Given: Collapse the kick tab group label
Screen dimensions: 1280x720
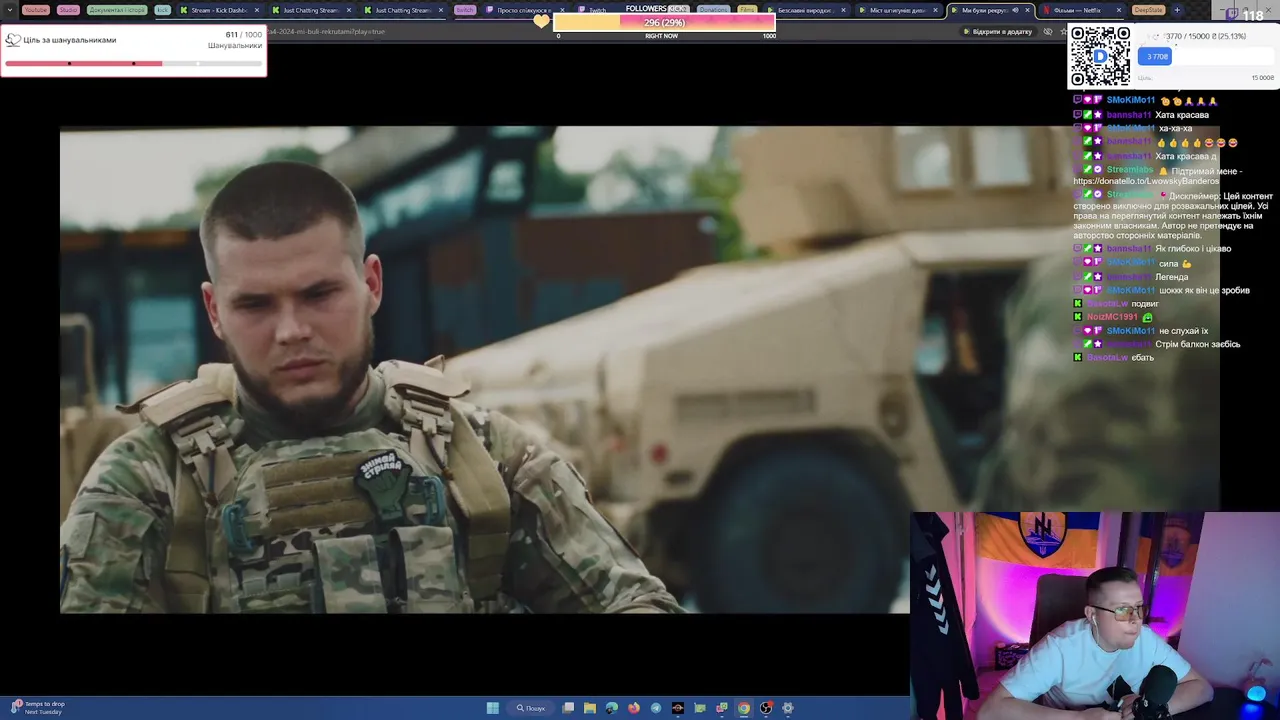Looking at the screenshot, I should pos(163,10).
